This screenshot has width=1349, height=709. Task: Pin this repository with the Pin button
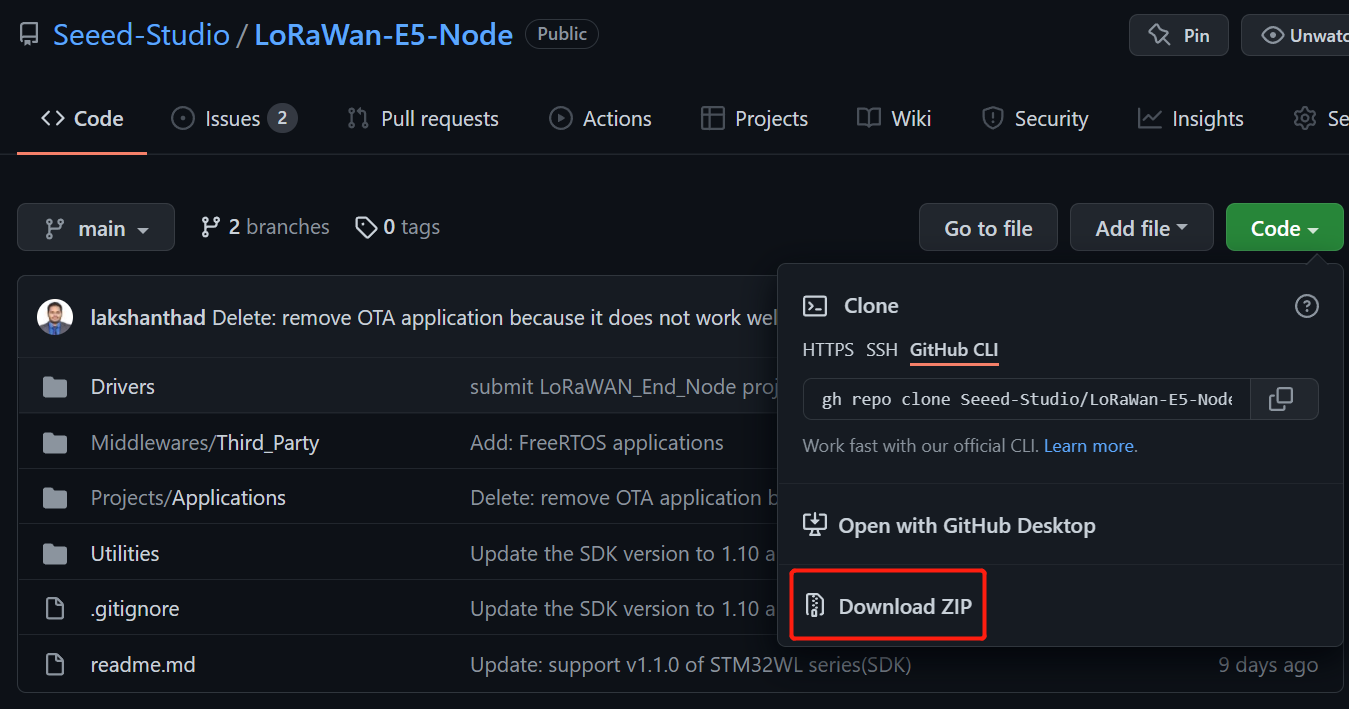click(1179, 35)
